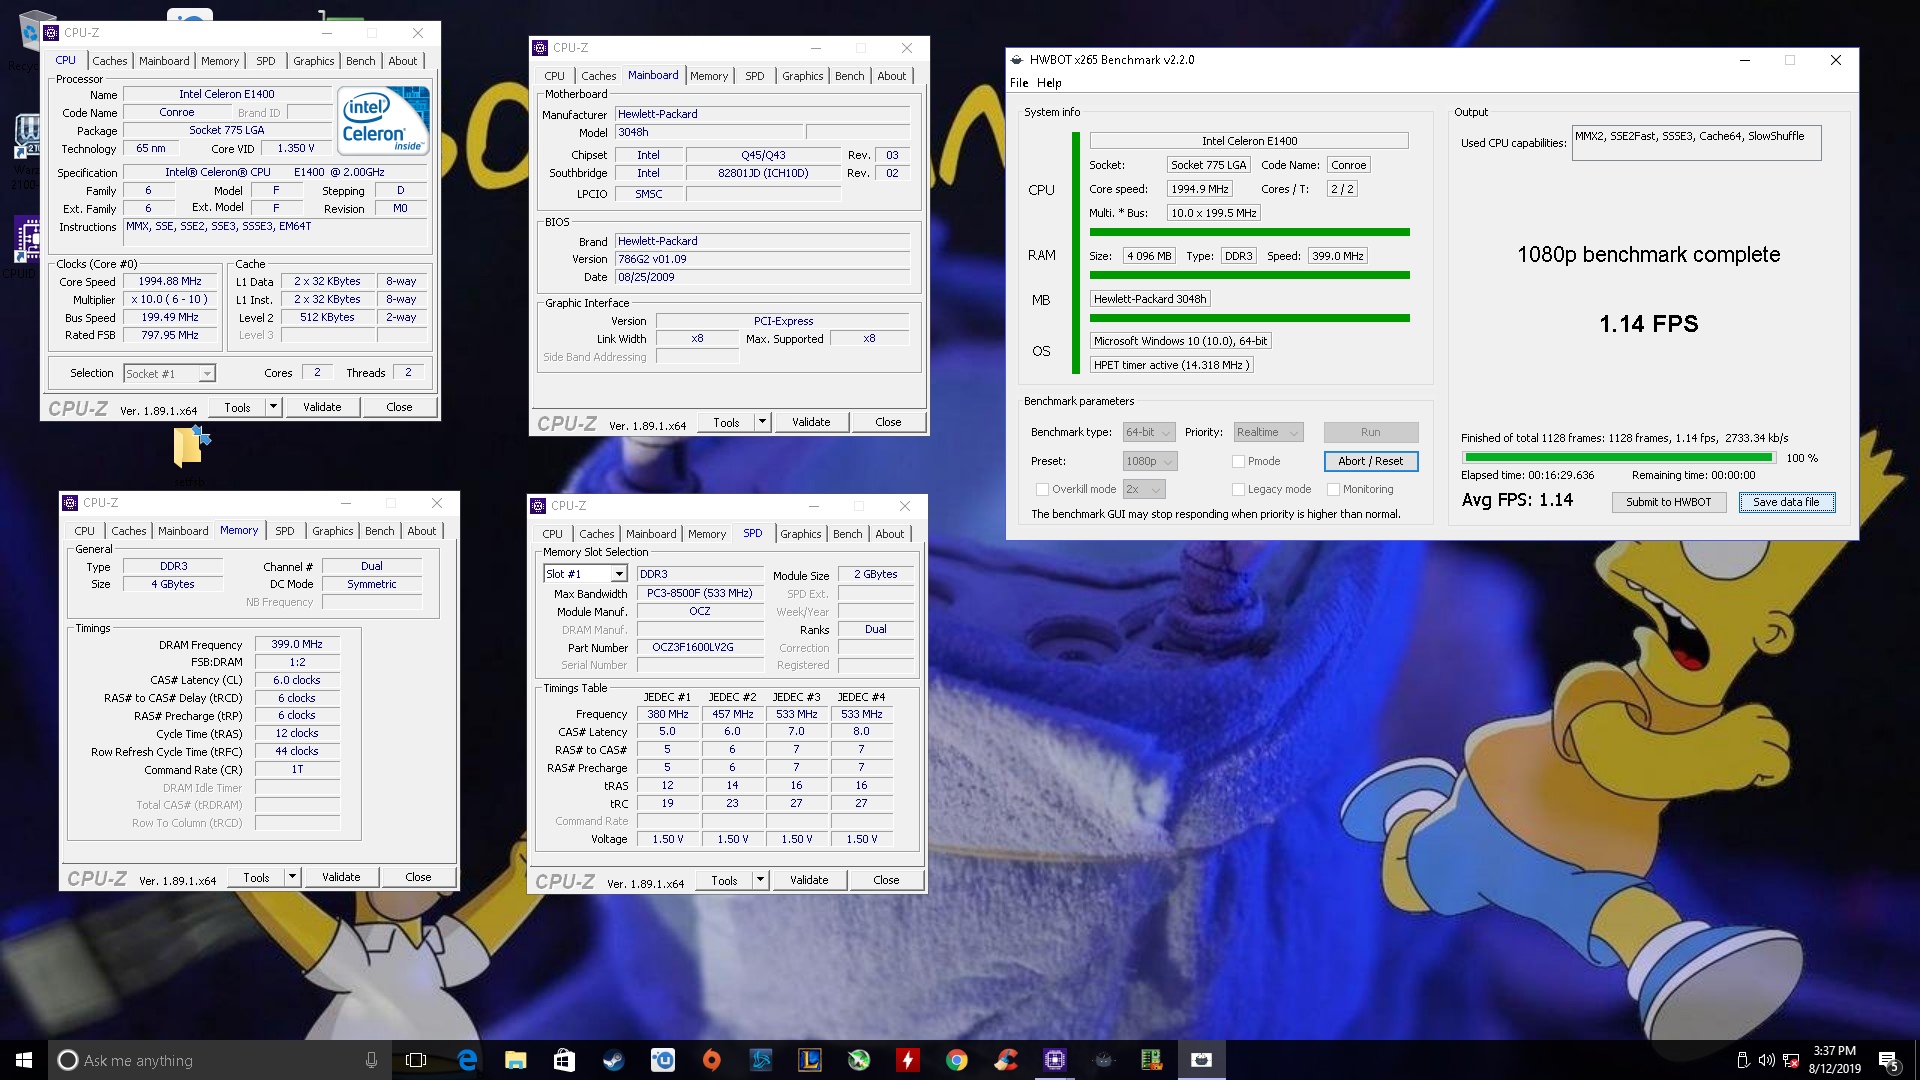Launch Steam from the taskbar

[613, 1060]
